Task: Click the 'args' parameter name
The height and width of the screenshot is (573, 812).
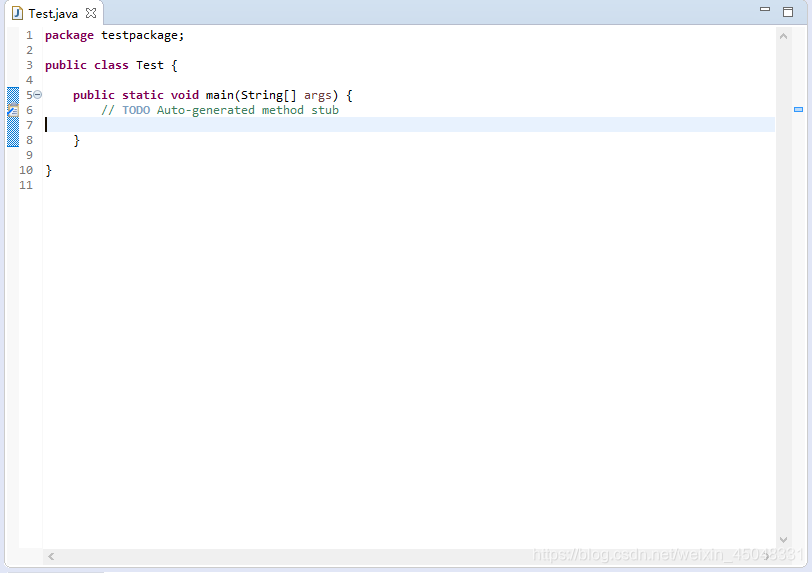Action: 317,96
